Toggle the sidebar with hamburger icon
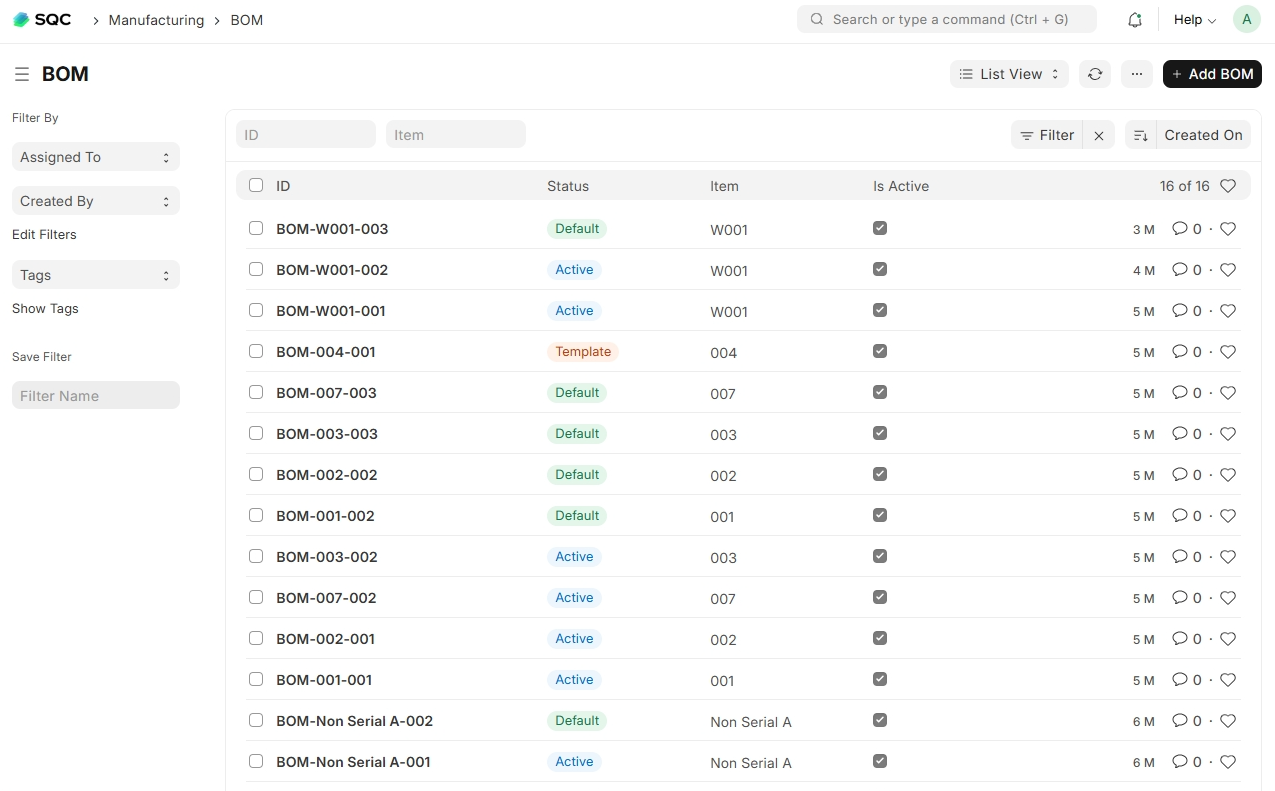Screen dimensions: 1275x791 coord(21,74)
